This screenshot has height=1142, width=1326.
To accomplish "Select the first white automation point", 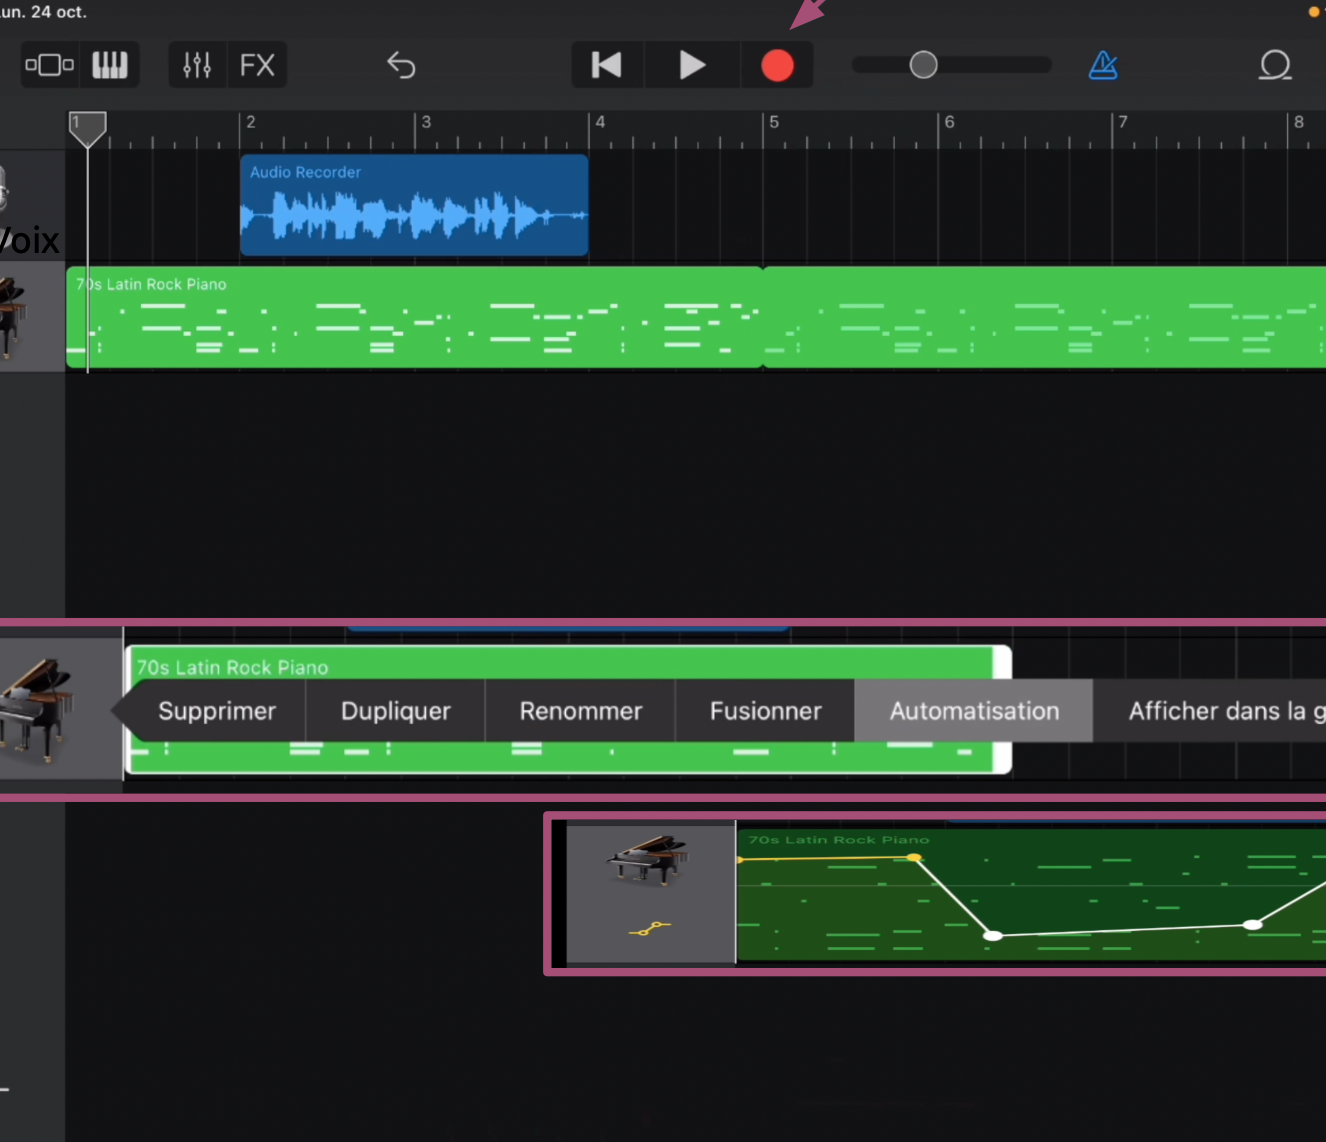I will click(x=993, y=936).
